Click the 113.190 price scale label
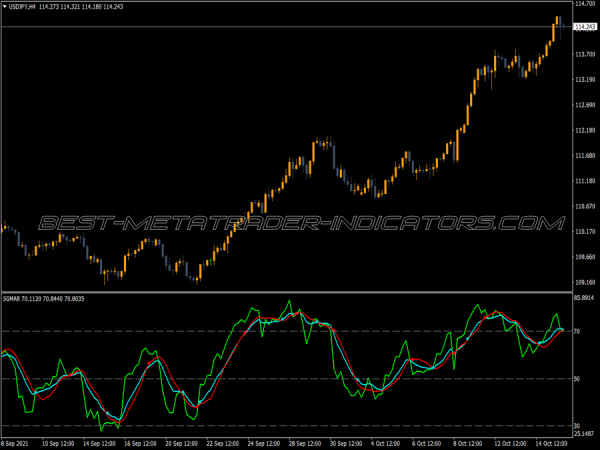The width and height of the screenshot is (600, 450). [x=585, y=80]
